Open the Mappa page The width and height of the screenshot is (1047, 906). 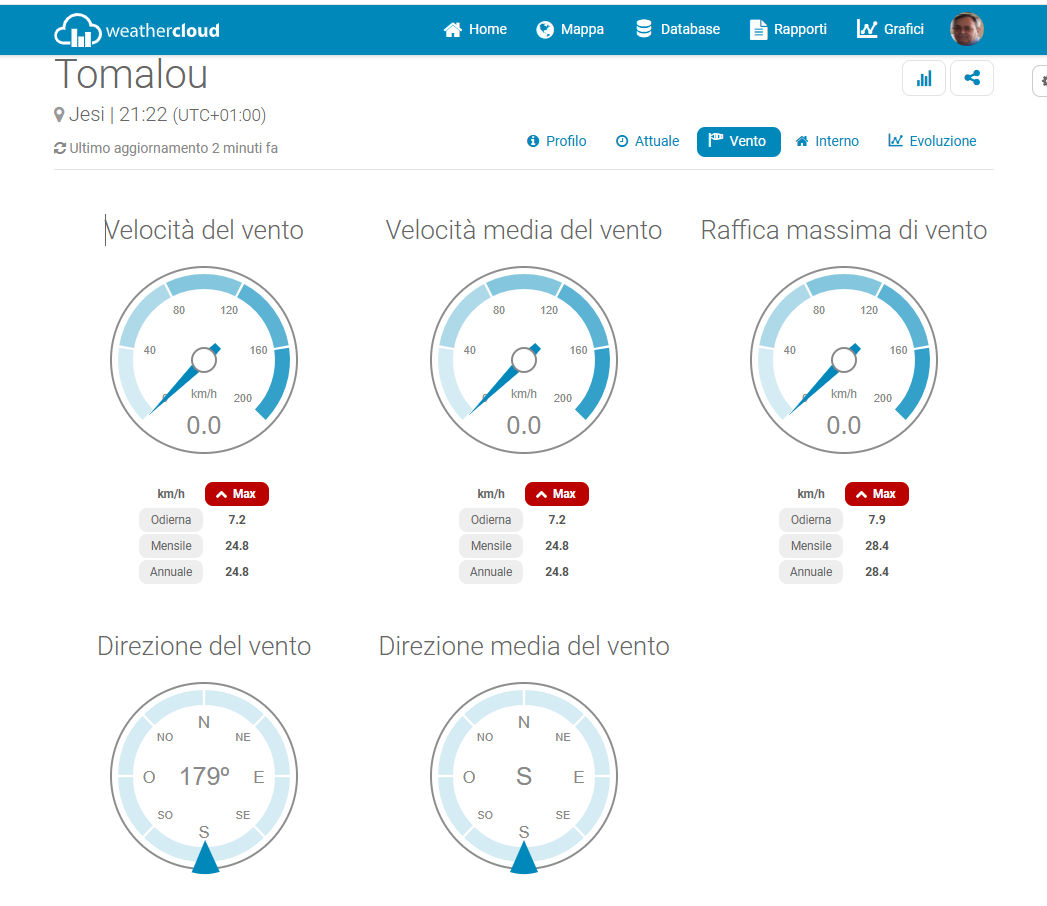point(570,29)
